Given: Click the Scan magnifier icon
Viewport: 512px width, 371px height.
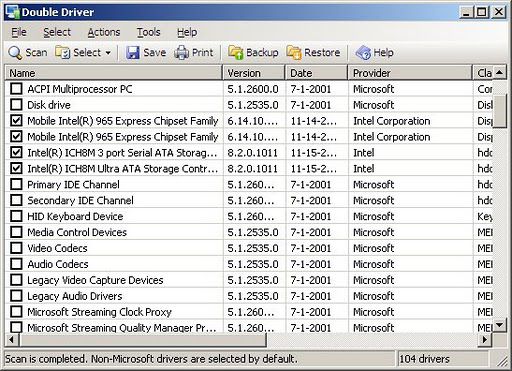Looking at the screenshot, I should (x=15, y=53).
